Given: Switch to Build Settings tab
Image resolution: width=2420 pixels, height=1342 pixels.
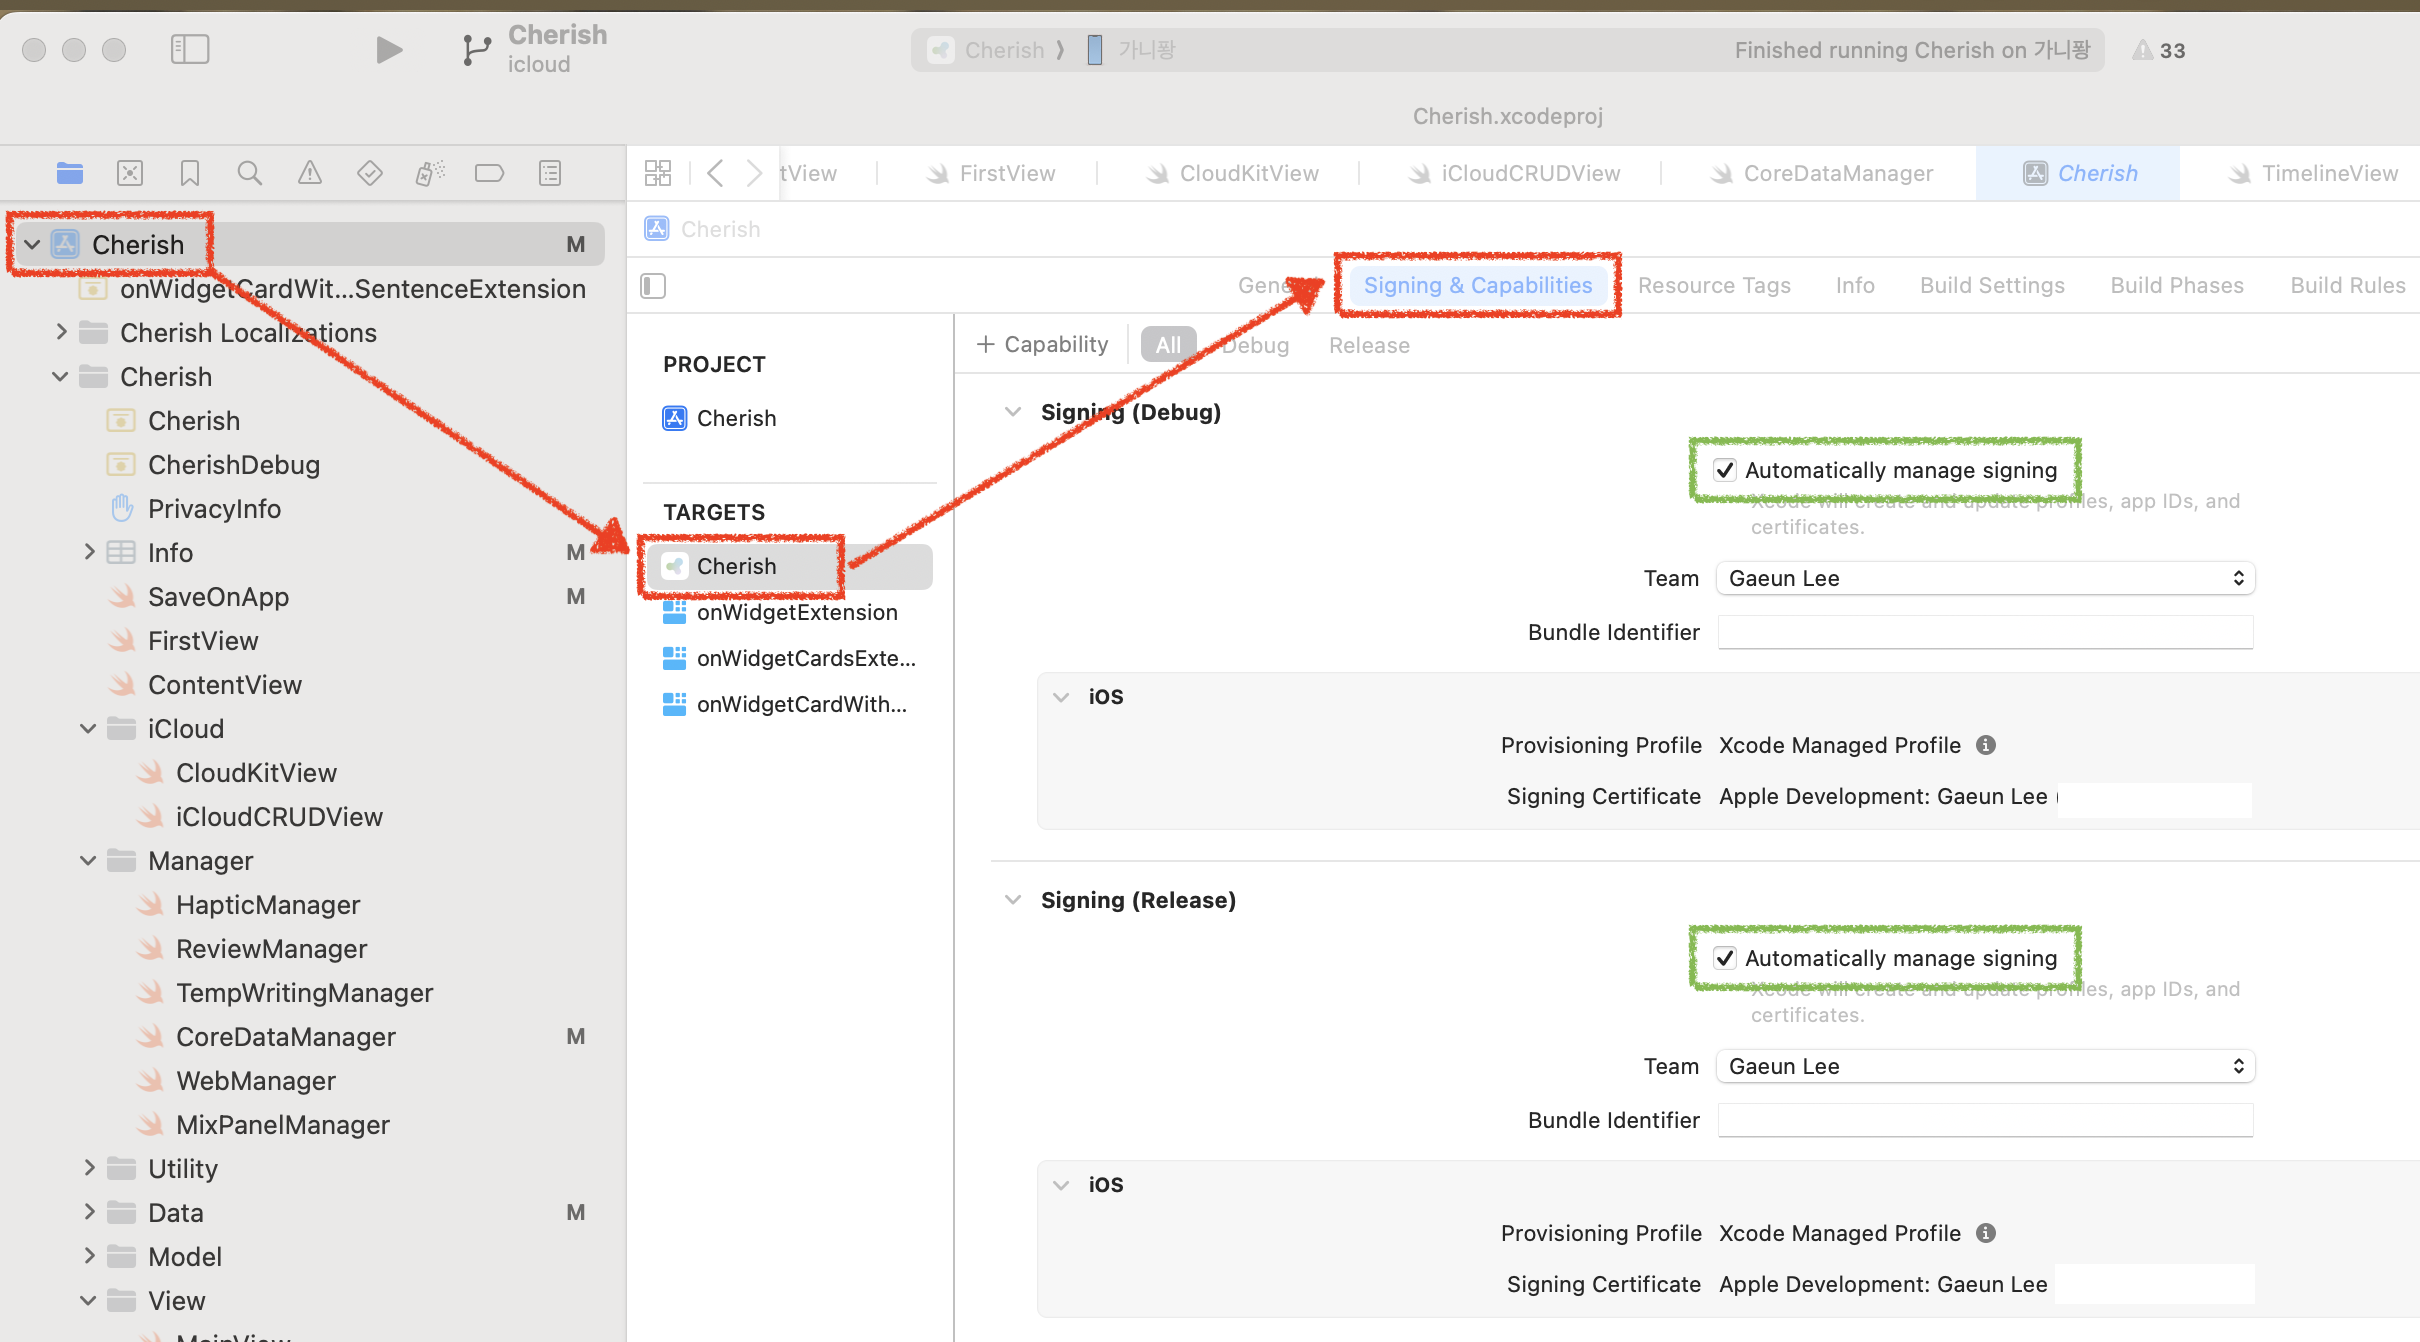Looking at the screenshot, I should click(x=1992, y=285).
